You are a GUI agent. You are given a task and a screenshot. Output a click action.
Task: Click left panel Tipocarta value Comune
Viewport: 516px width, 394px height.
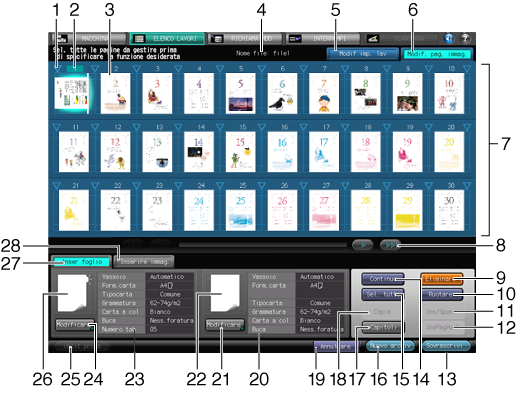click(x=170, y=294)
